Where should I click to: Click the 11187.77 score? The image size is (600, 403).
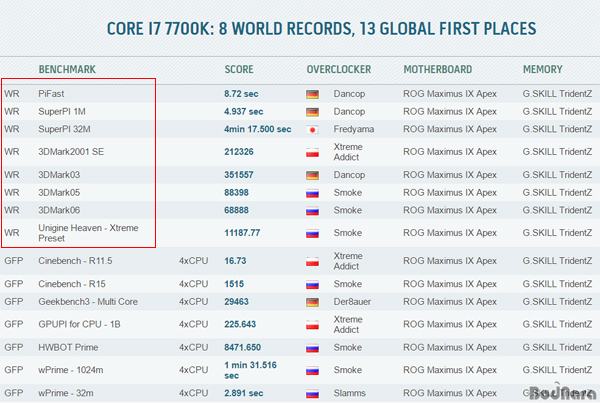[242, 233]
